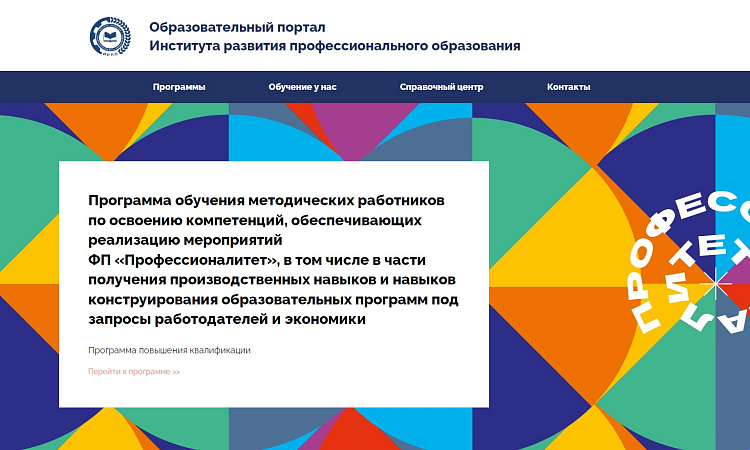Click the white star in Профессионалитет emblem
Viewport: 750px width, 450px height.
coord(714,284)
